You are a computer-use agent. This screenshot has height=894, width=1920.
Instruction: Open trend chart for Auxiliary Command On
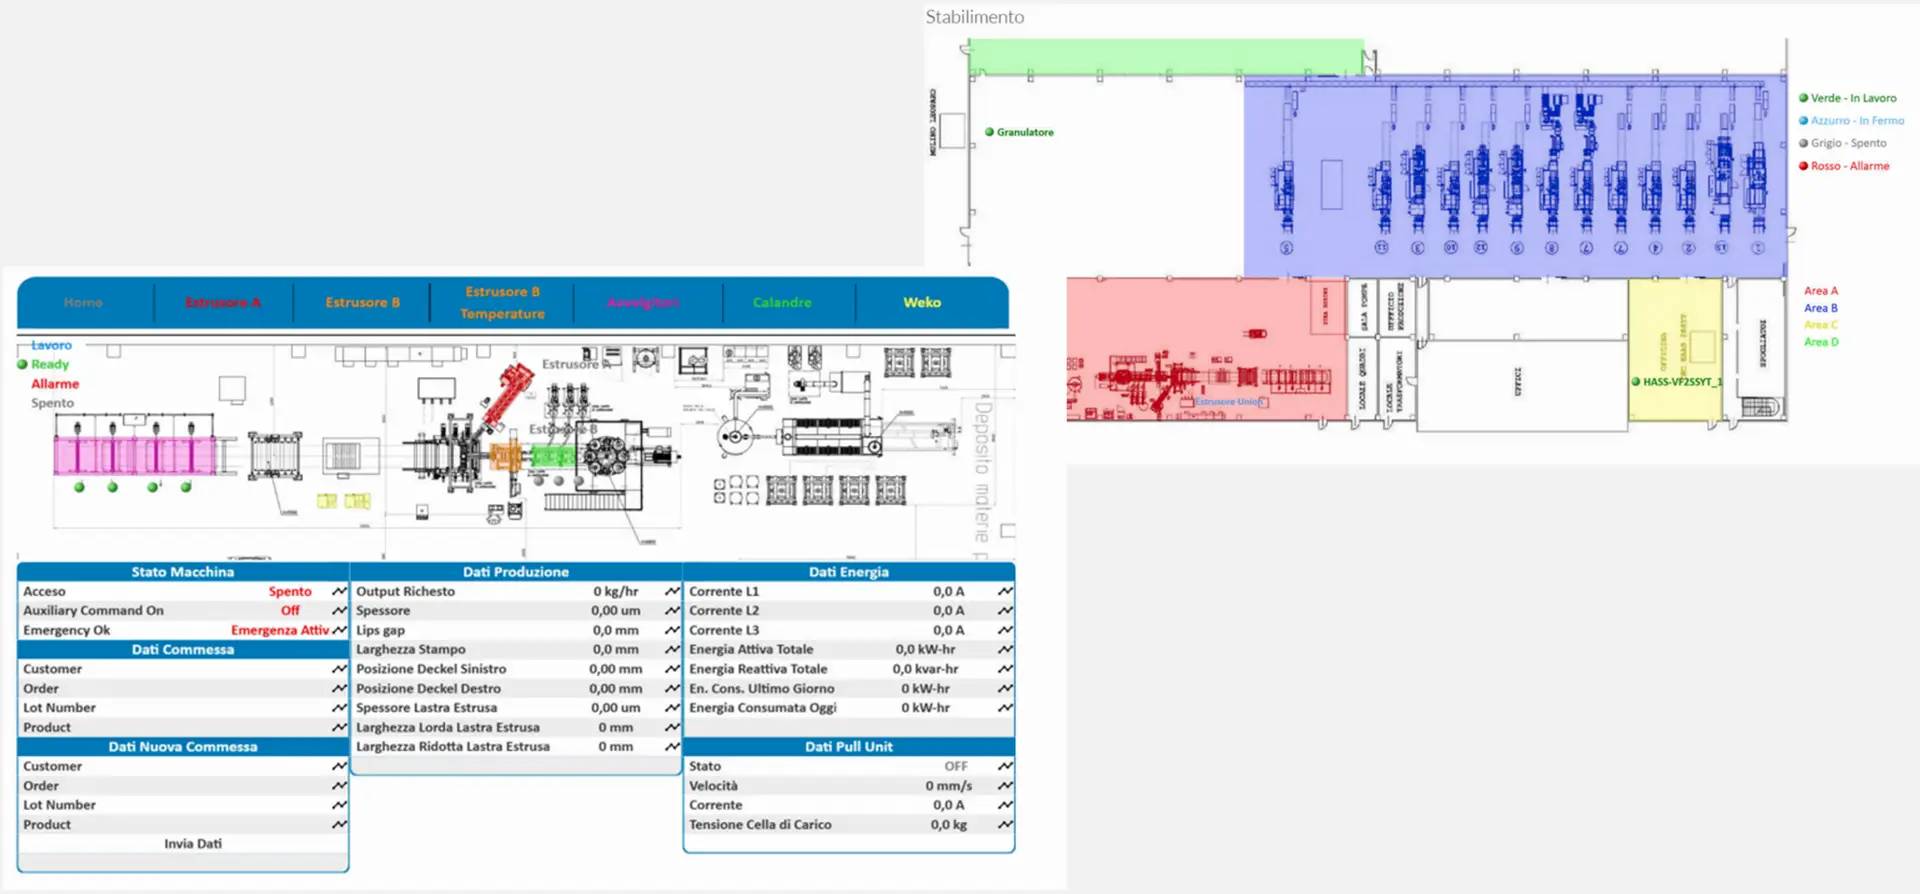[x=339, y=611]
